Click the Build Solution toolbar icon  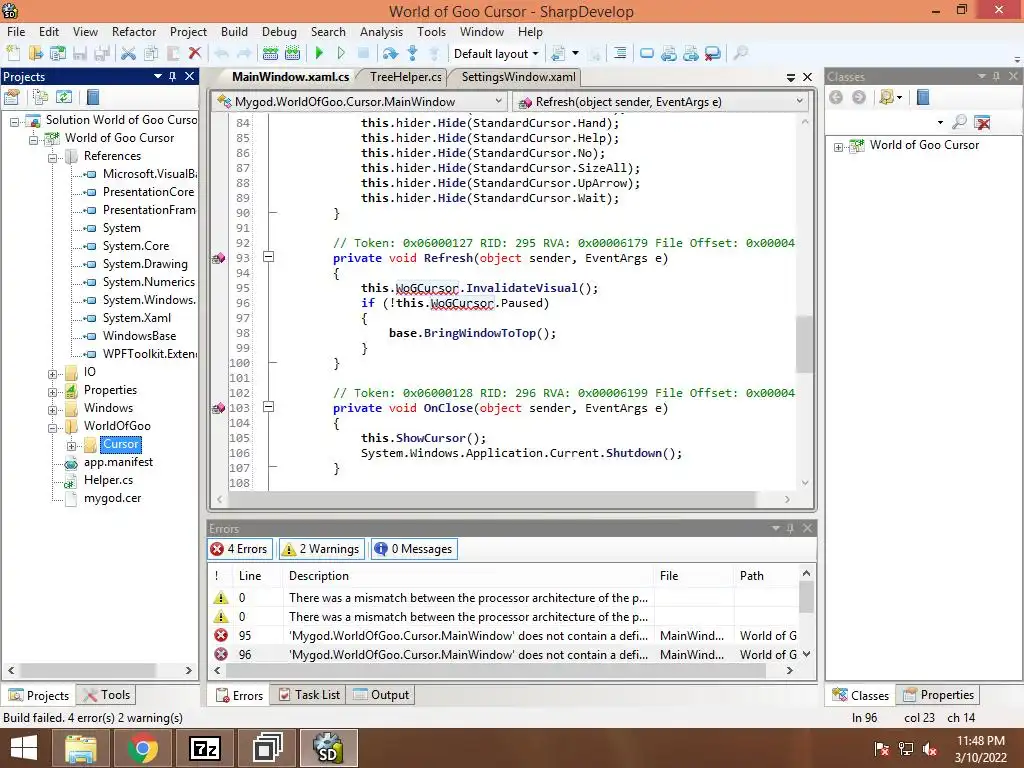pos(270,54)
